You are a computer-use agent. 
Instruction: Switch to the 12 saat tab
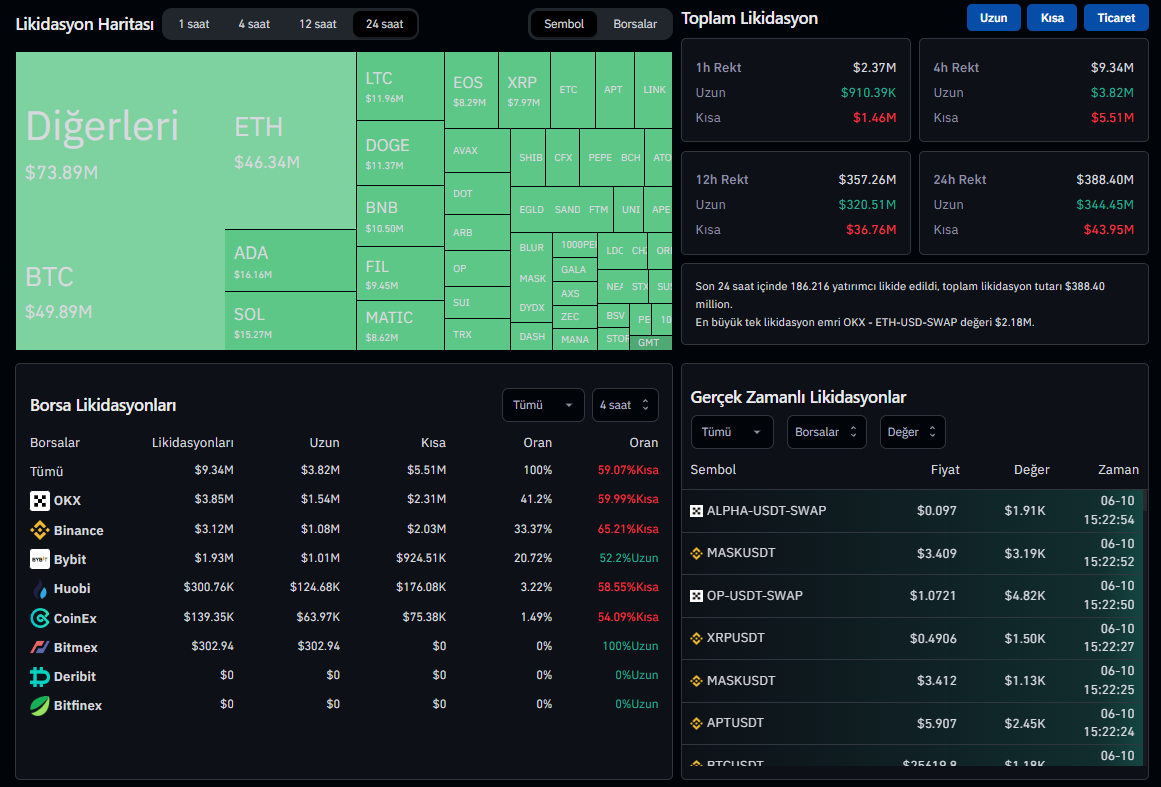click(x=318, y=24)
